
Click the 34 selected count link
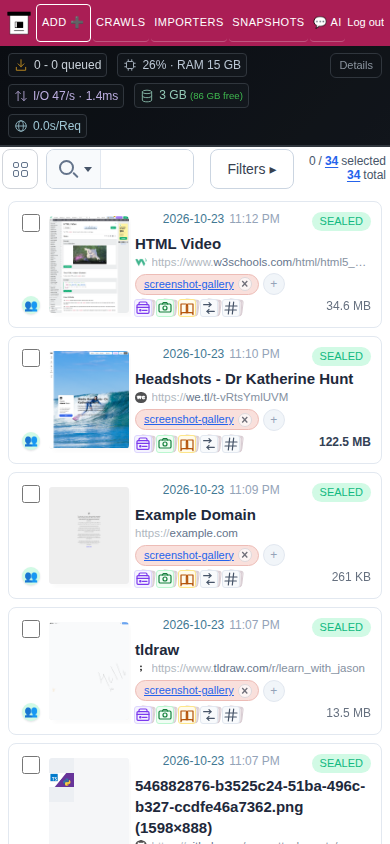(x=331, y=161)
